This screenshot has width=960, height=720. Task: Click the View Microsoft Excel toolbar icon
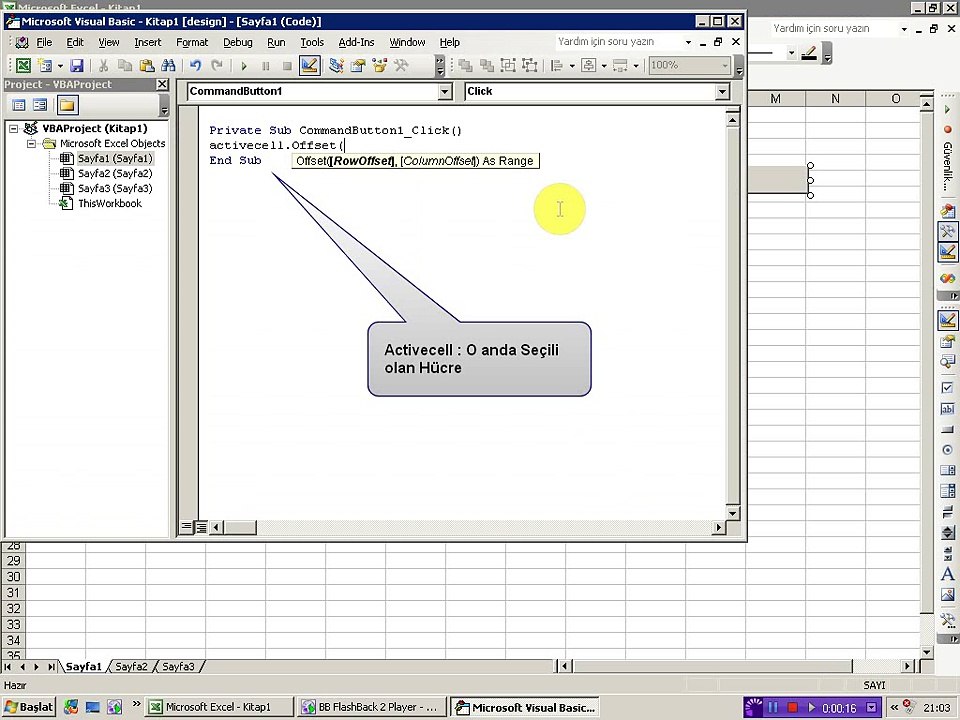(x=23, y=65)
